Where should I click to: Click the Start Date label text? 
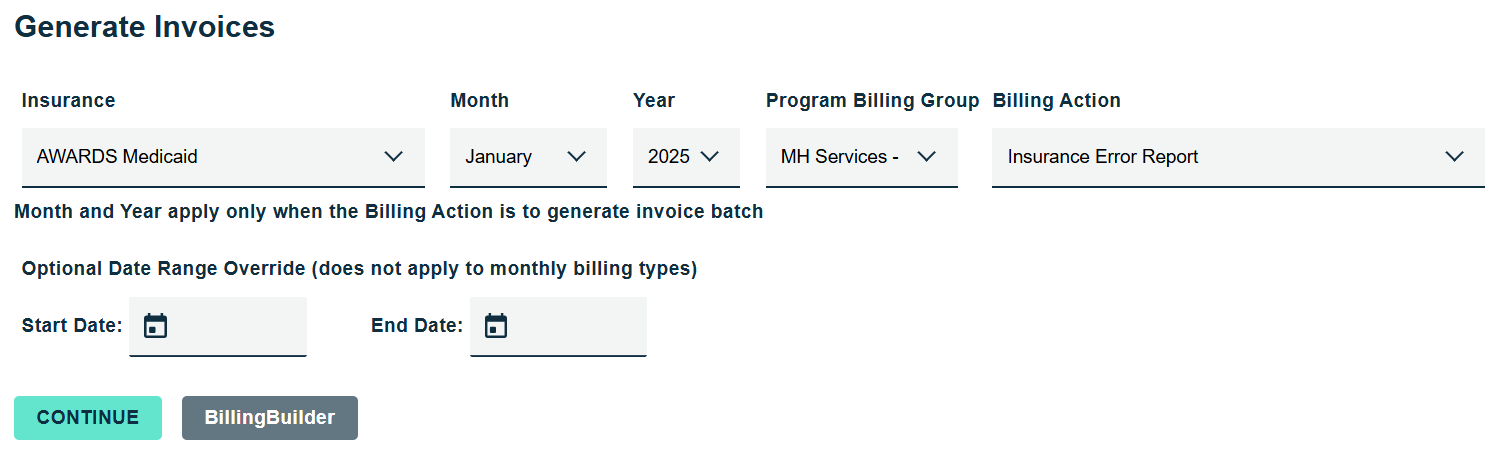[72, 325]
